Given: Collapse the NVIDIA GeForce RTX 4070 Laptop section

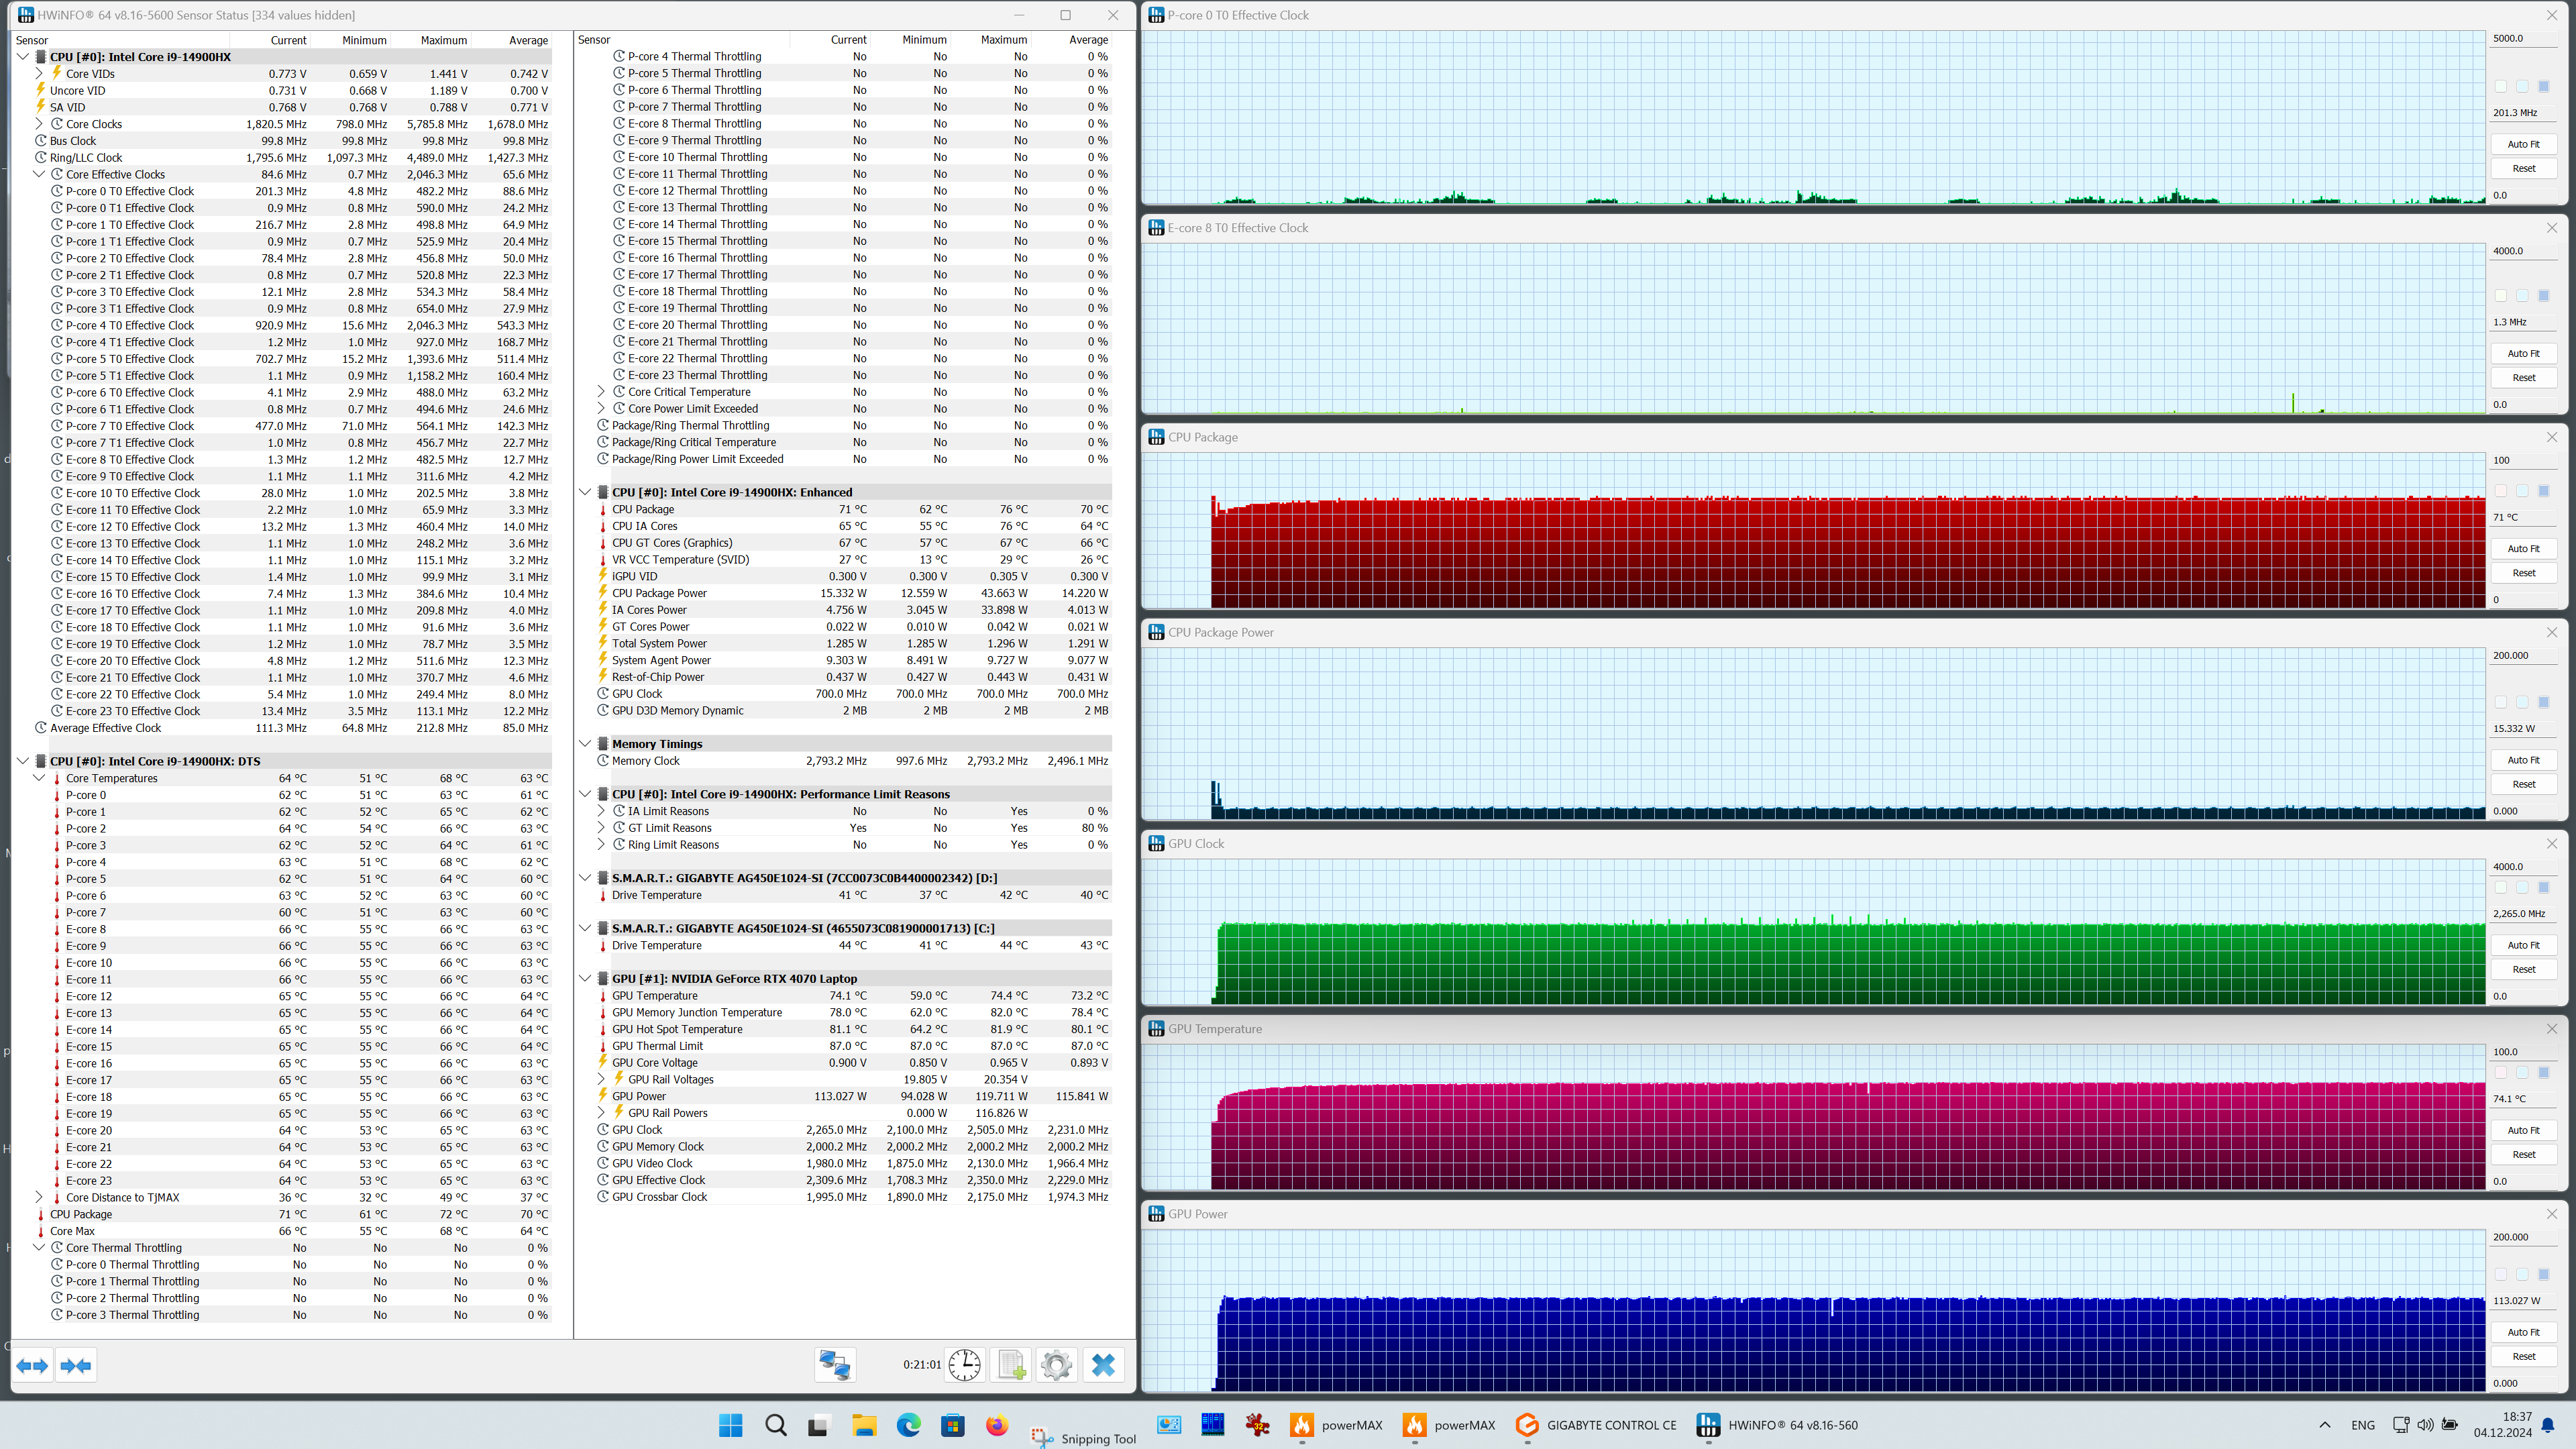Looking at the screenshot, I should coord(585,978).
